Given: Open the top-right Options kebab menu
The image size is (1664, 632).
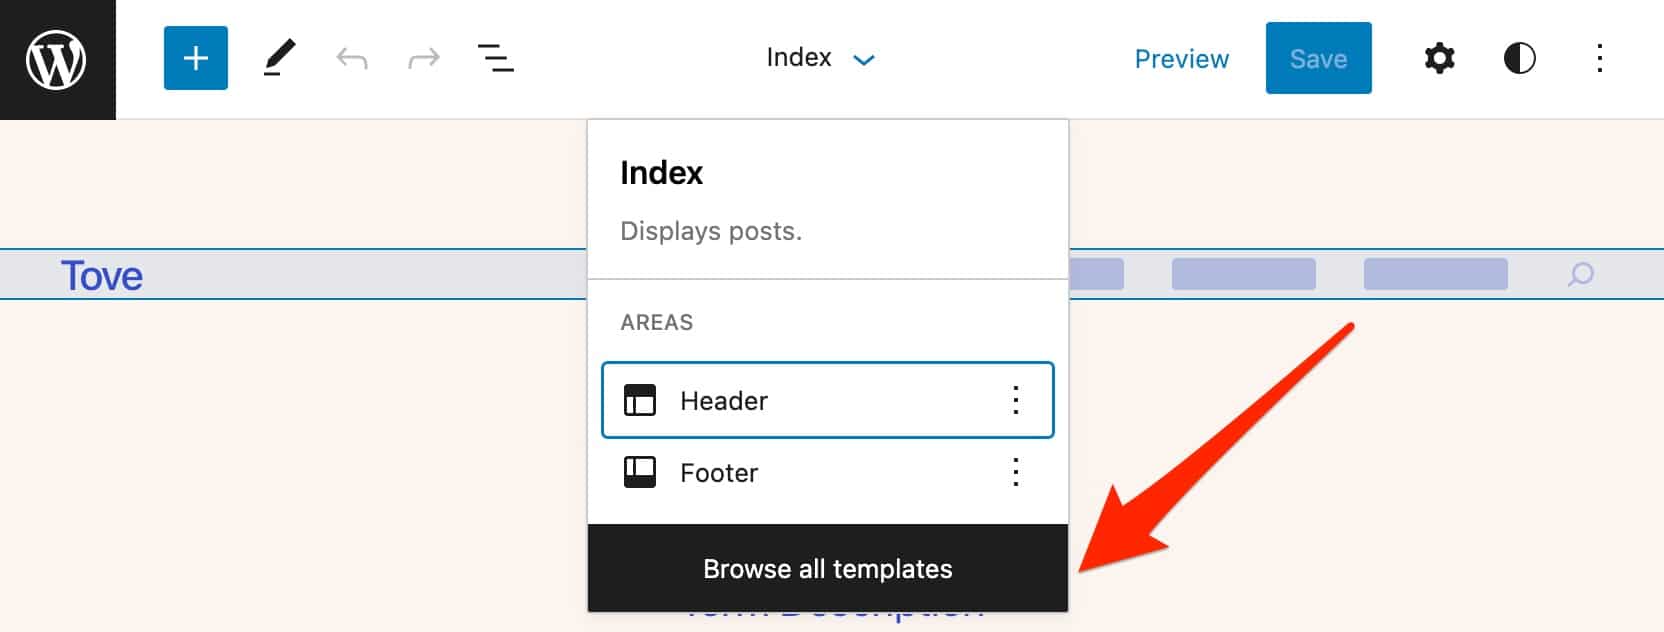Looking at the screenshot, I should [1599, 58].
